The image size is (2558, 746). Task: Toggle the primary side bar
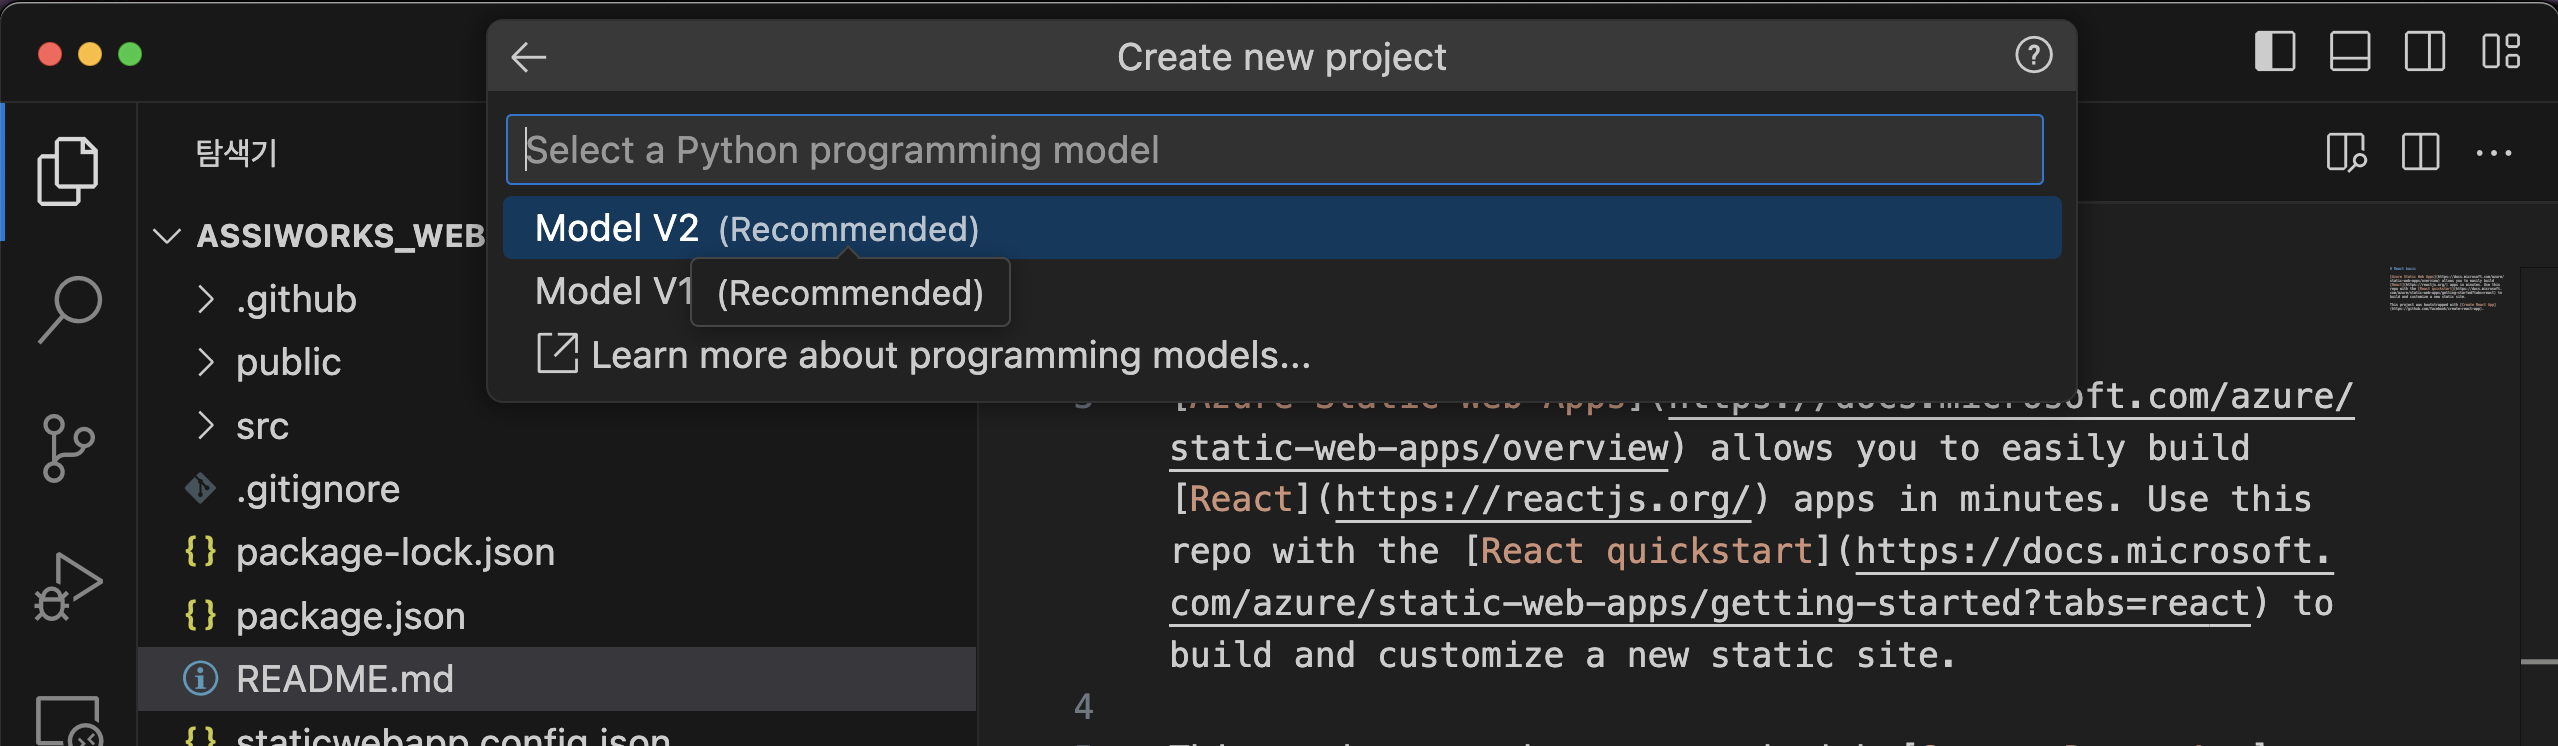click(2274, 52)
